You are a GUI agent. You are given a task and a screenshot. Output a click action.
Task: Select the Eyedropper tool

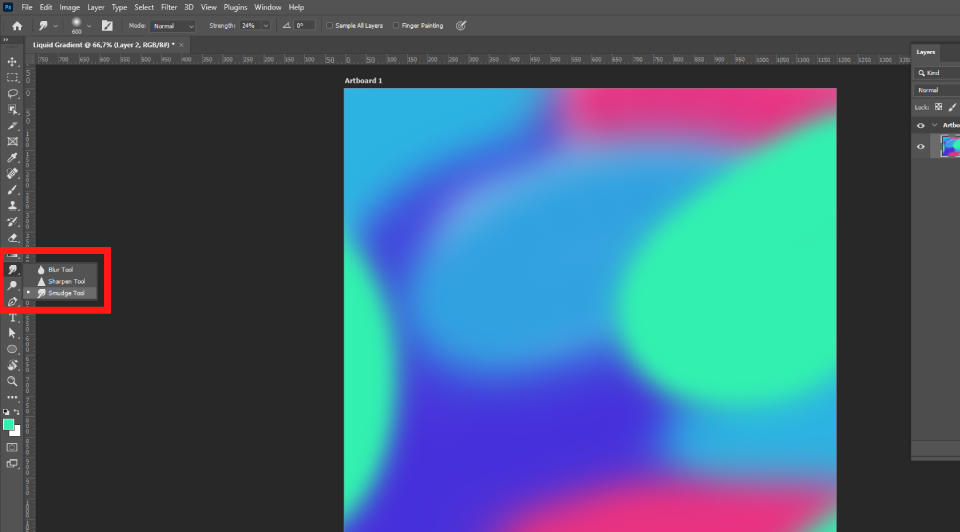pos(12,157)
